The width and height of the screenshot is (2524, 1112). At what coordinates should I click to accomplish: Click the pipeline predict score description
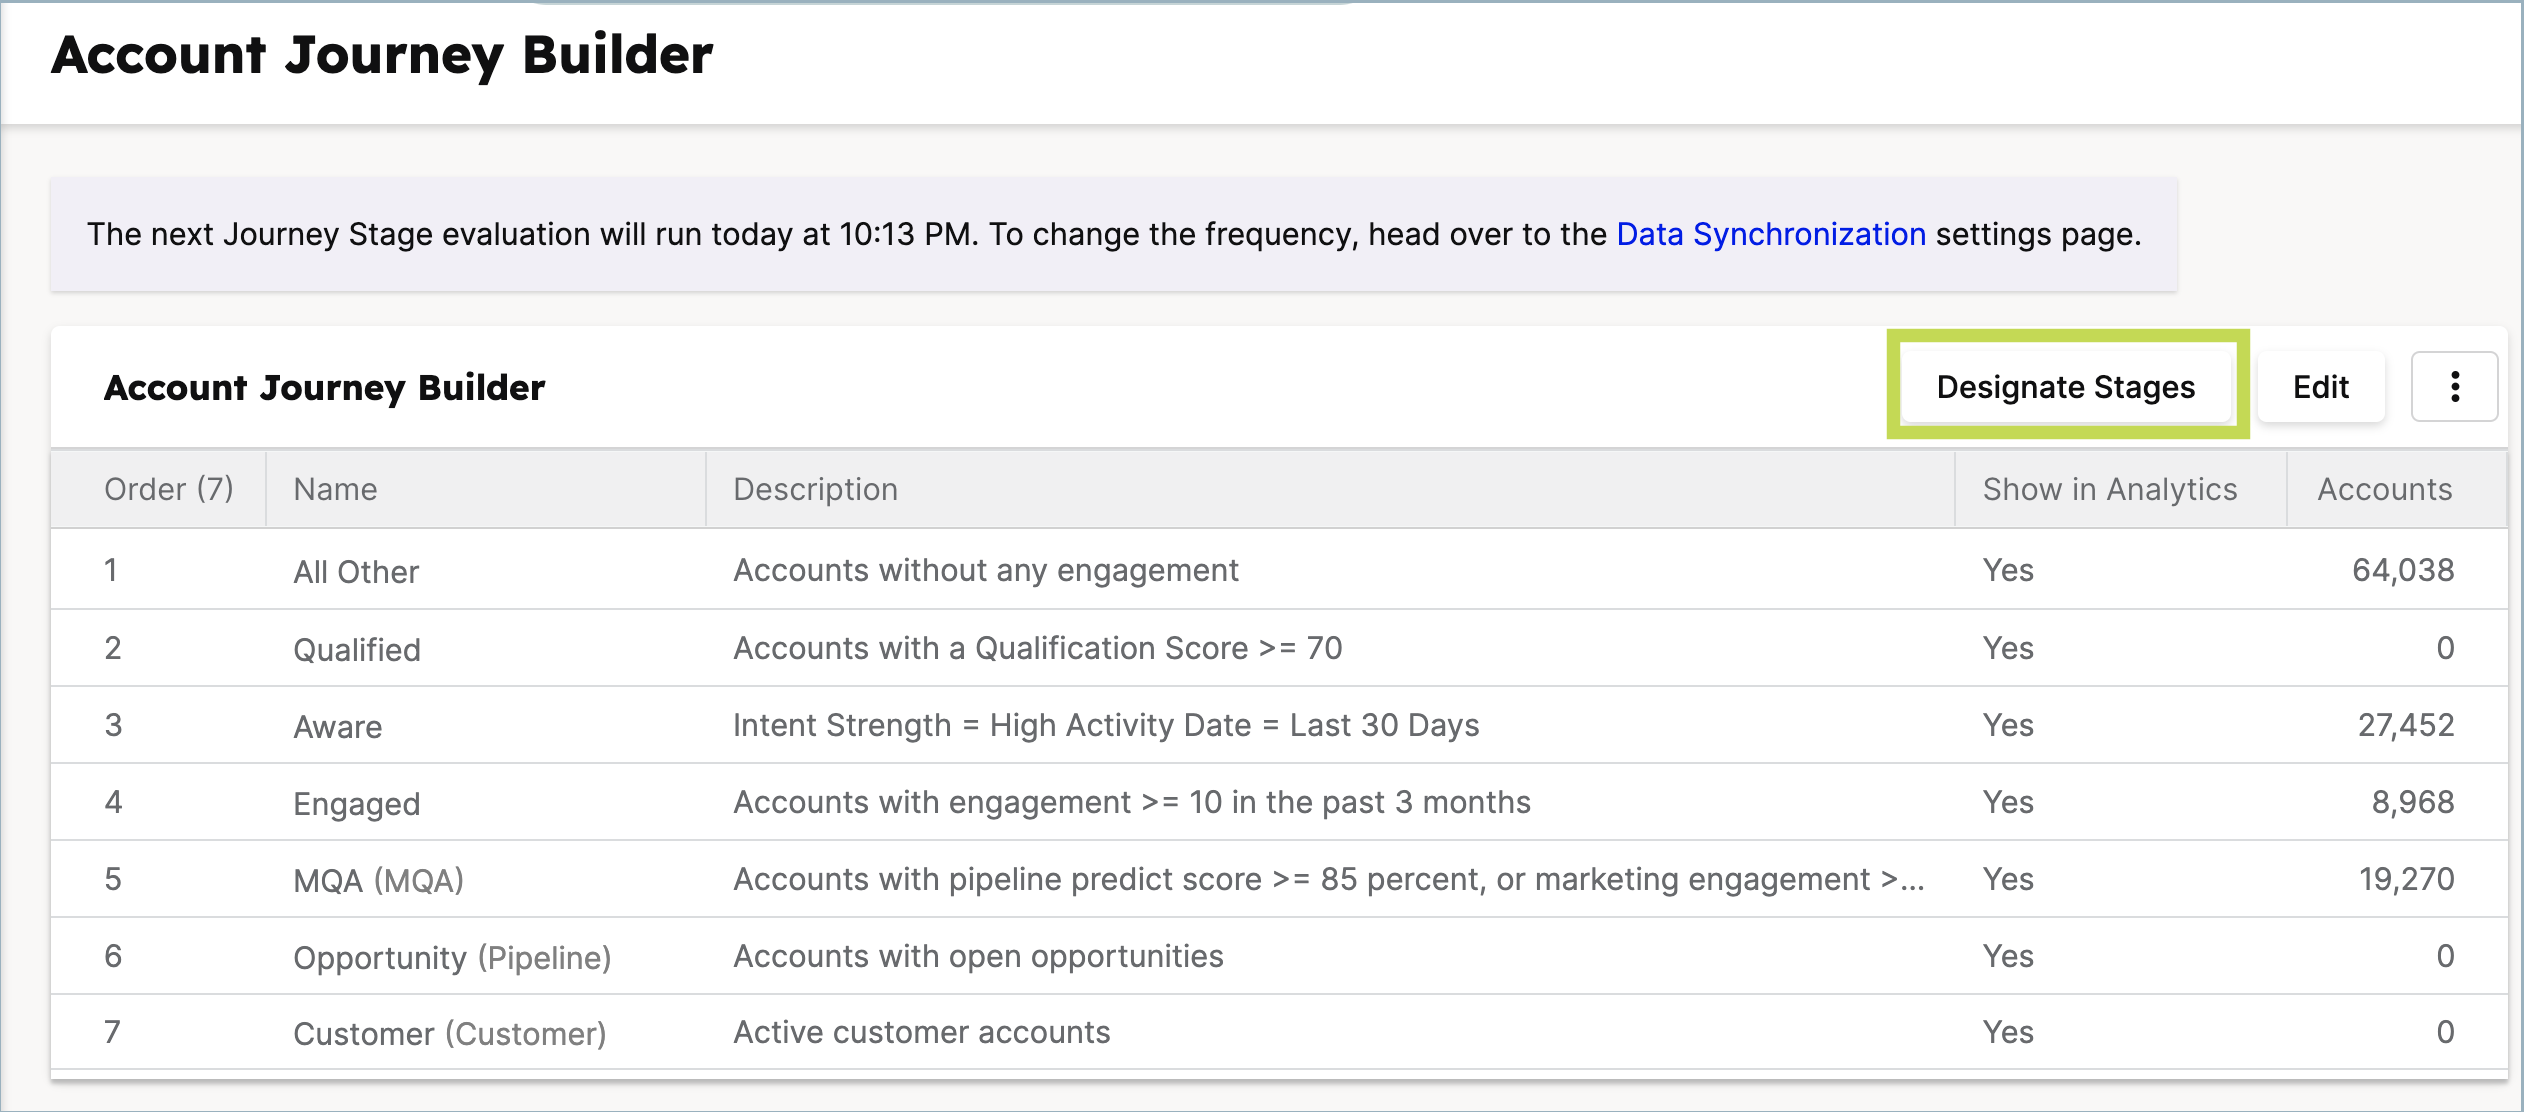pos(1329,879)
